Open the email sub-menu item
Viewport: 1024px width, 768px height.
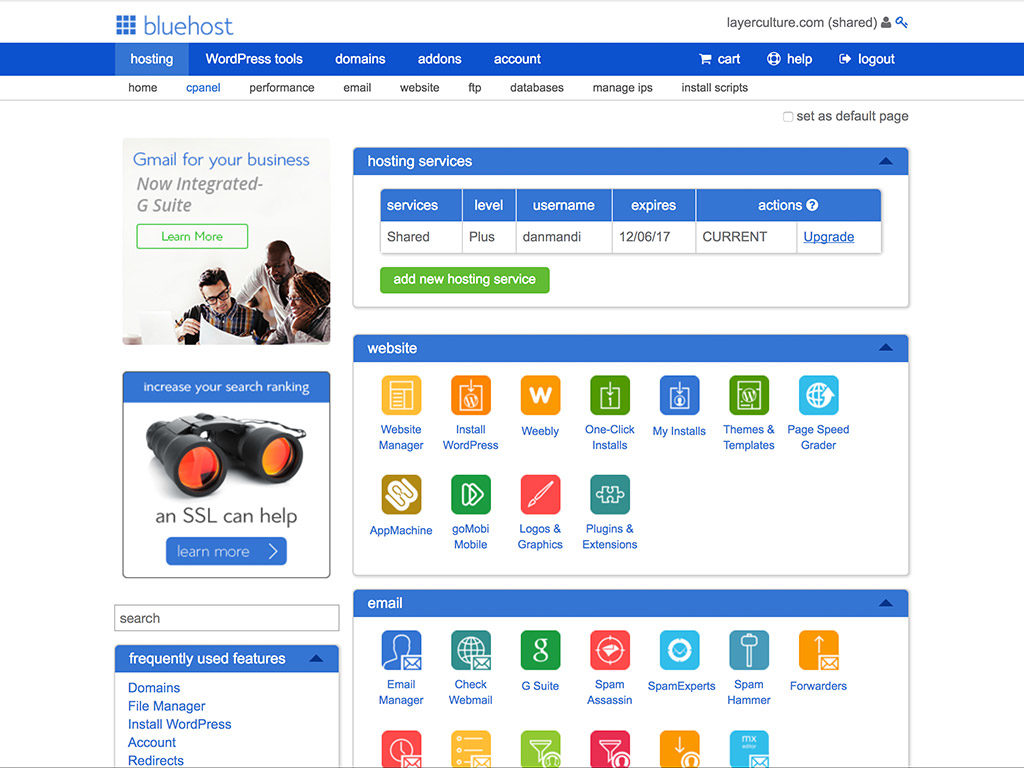(357, 88)
